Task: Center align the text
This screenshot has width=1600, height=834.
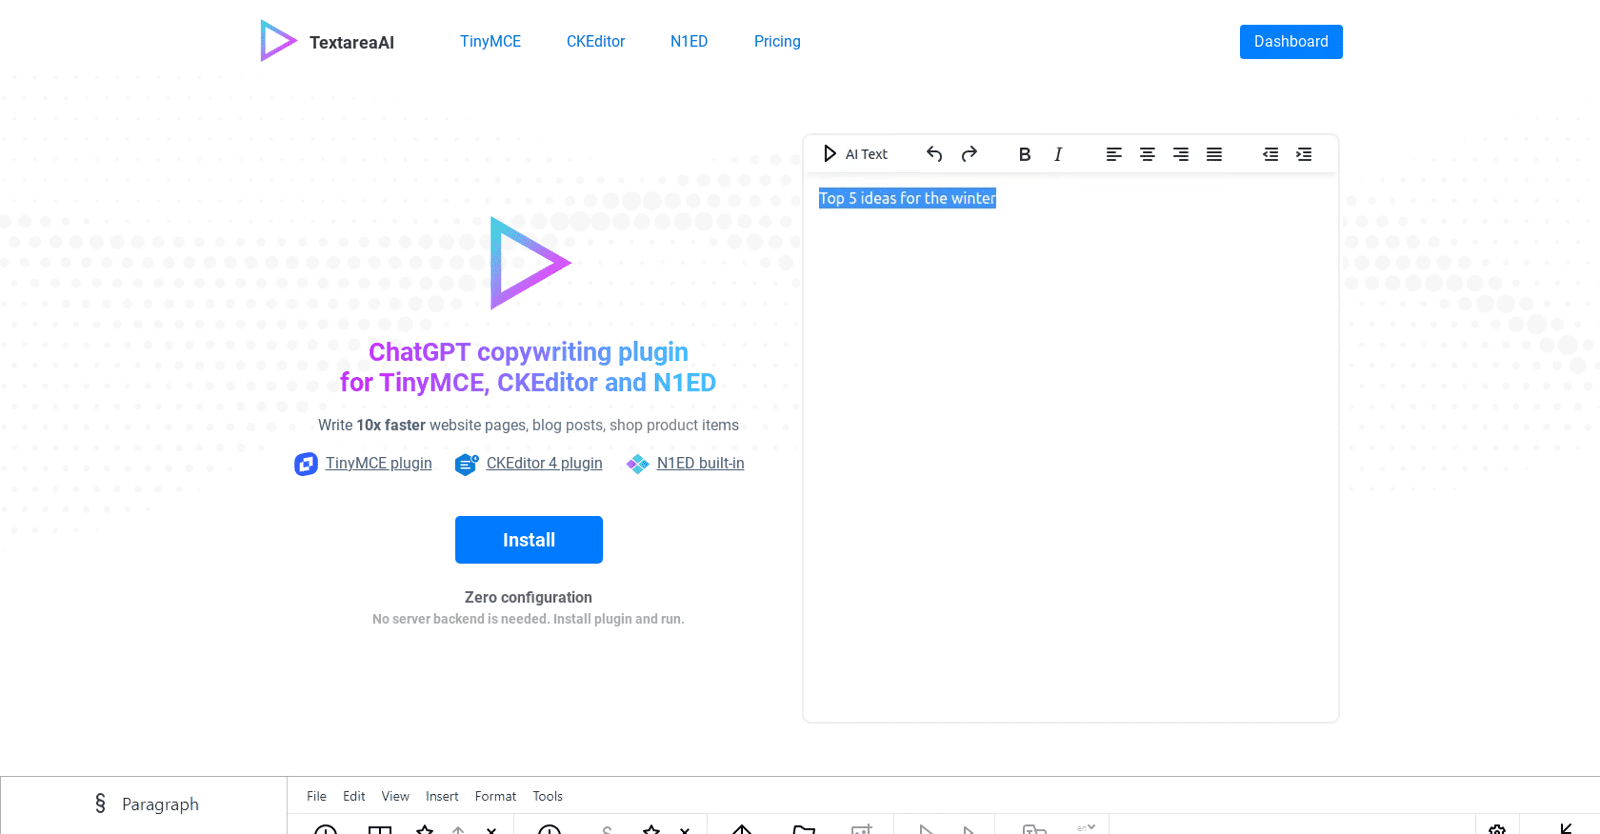Action: pos(1147,154)
